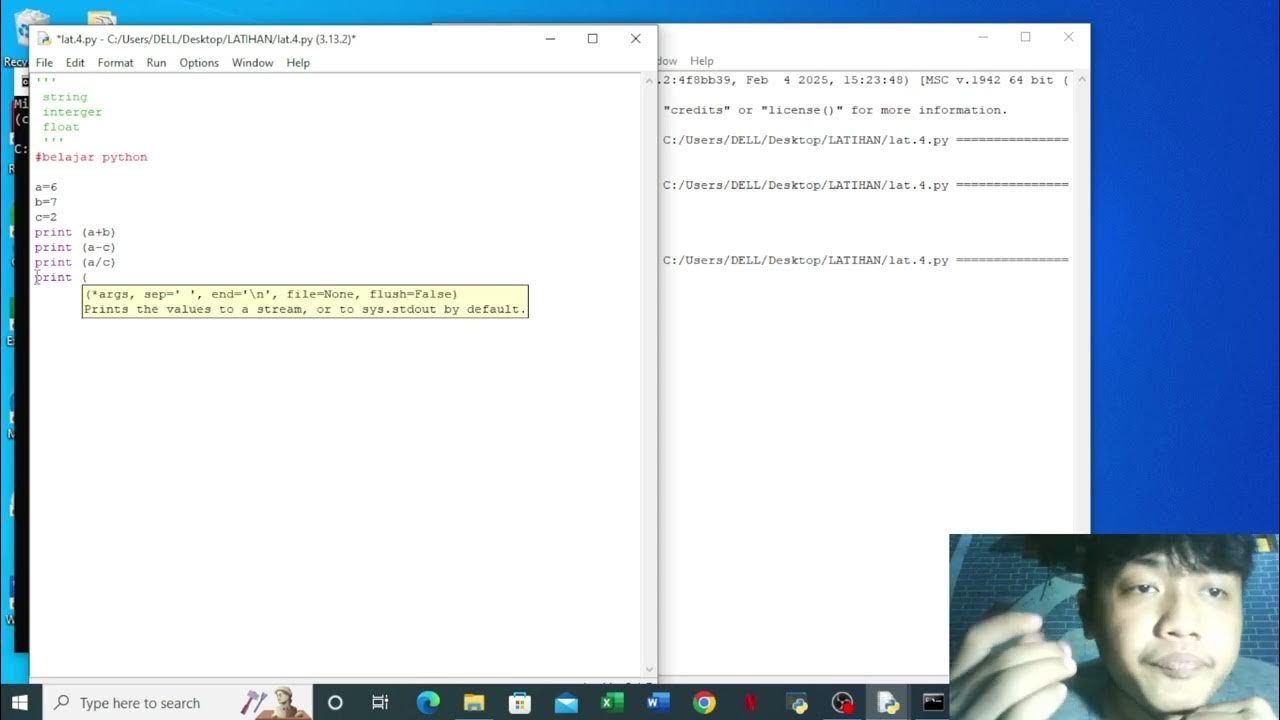Click the "string" text in the docstring
Viewport: 1280px width, 720px height.
tap(65, 97)
